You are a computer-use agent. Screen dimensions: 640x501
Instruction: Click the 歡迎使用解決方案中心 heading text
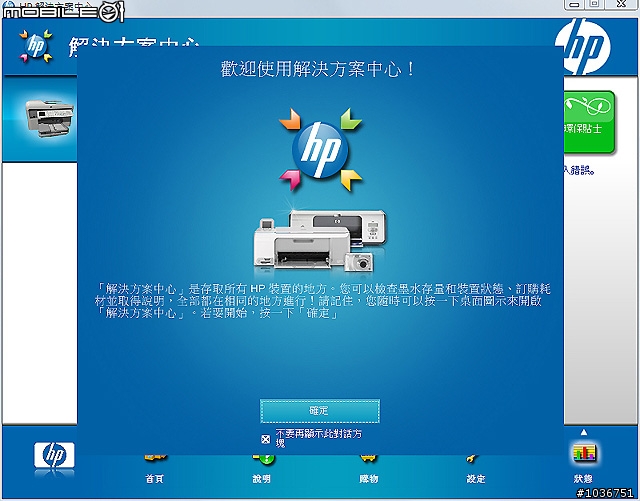pos(318,69)
